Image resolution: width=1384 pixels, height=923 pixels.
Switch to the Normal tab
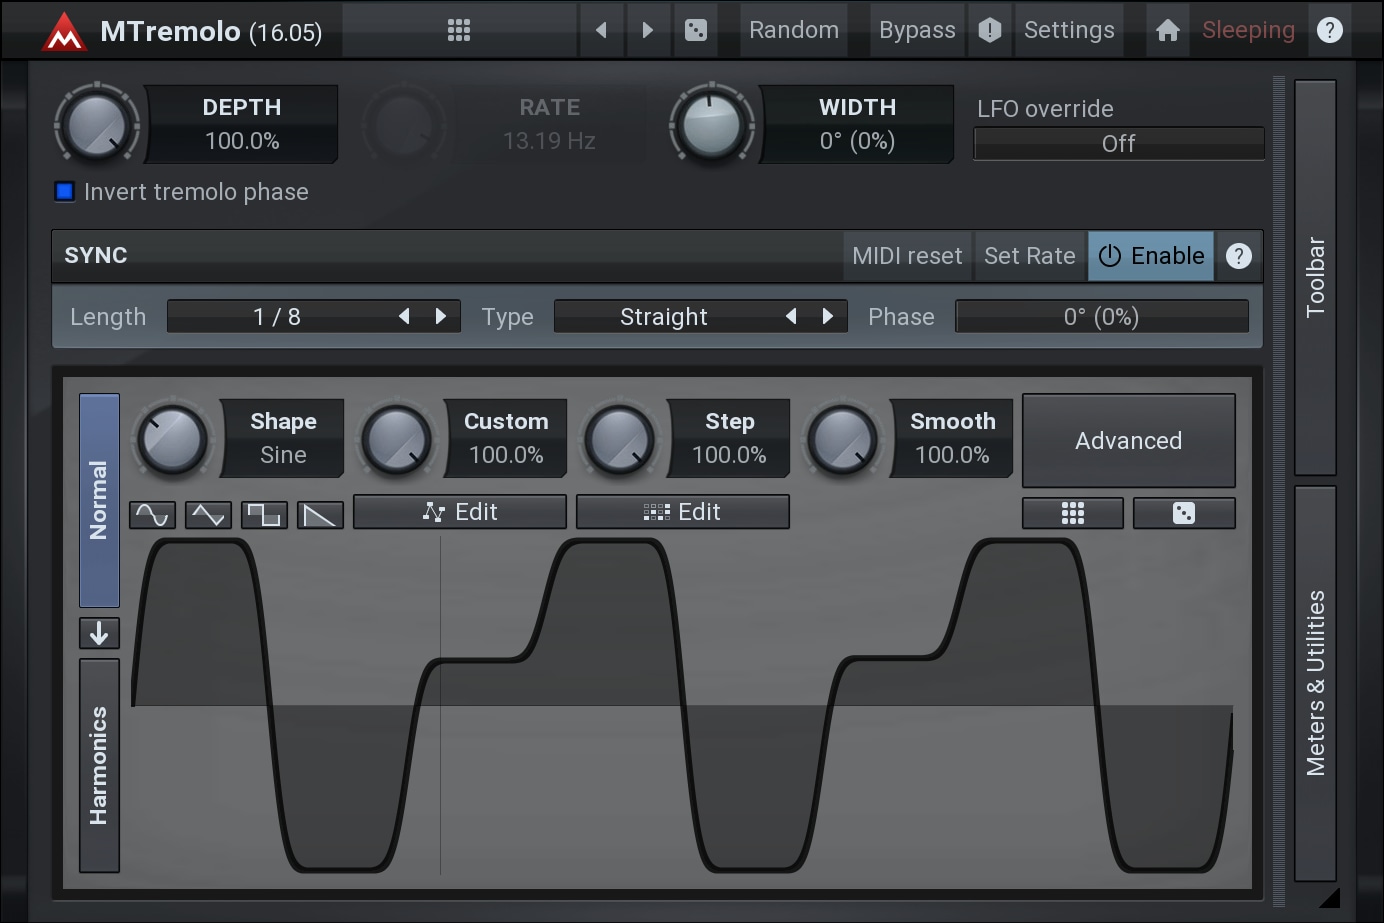point(99,500)
